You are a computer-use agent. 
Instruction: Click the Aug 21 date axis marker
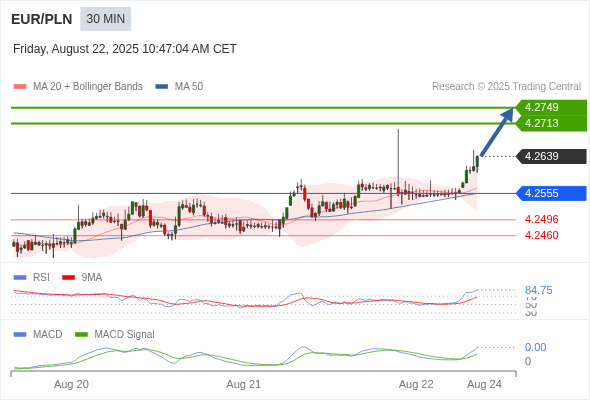(243, 385)
